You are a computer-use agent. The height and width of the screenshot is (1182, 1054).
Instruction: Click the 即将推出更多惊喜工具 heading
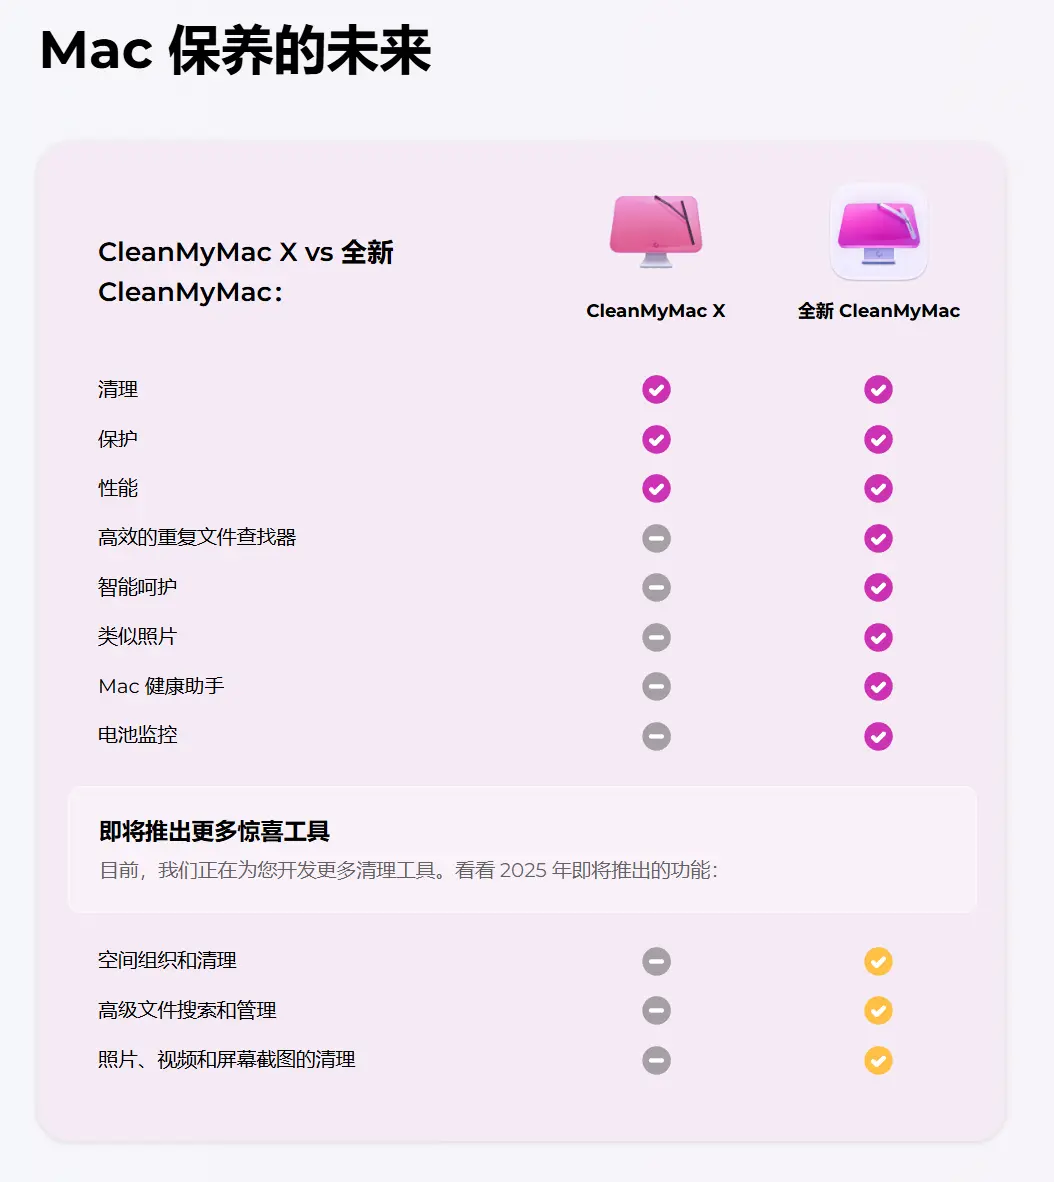(214, 831)
